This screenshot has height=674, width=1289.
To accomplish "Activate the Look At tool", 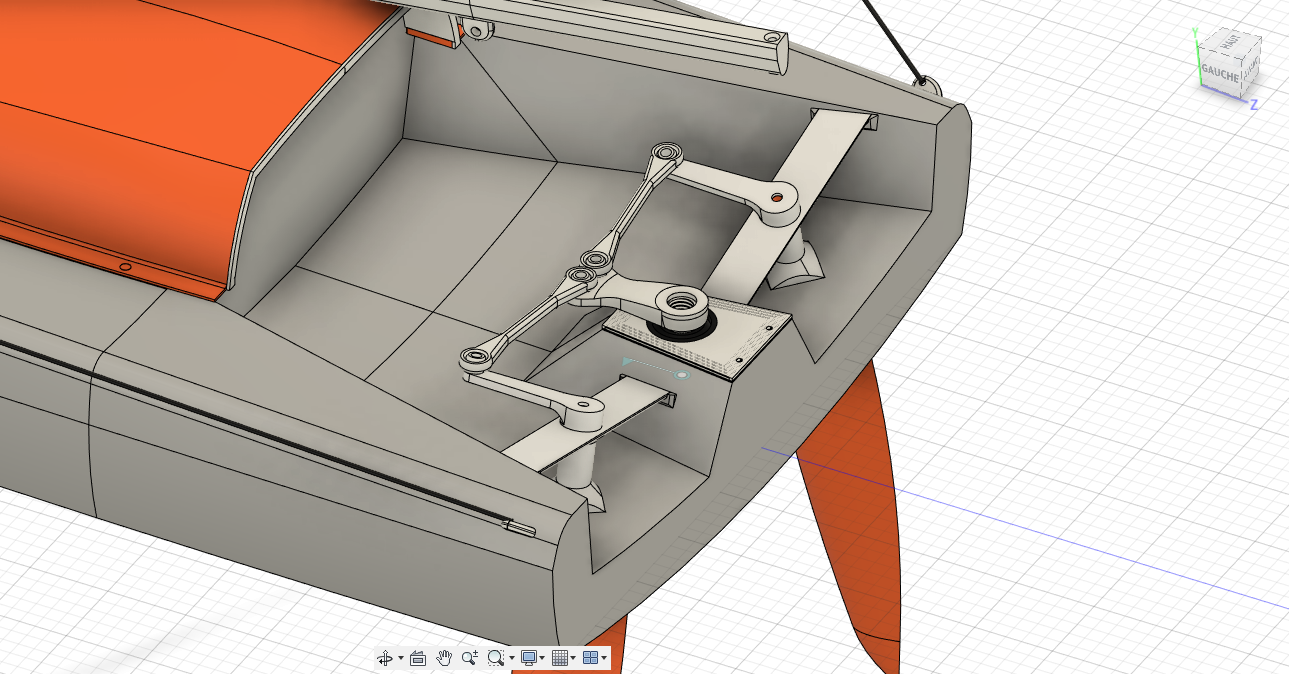I will coord(418,658).
